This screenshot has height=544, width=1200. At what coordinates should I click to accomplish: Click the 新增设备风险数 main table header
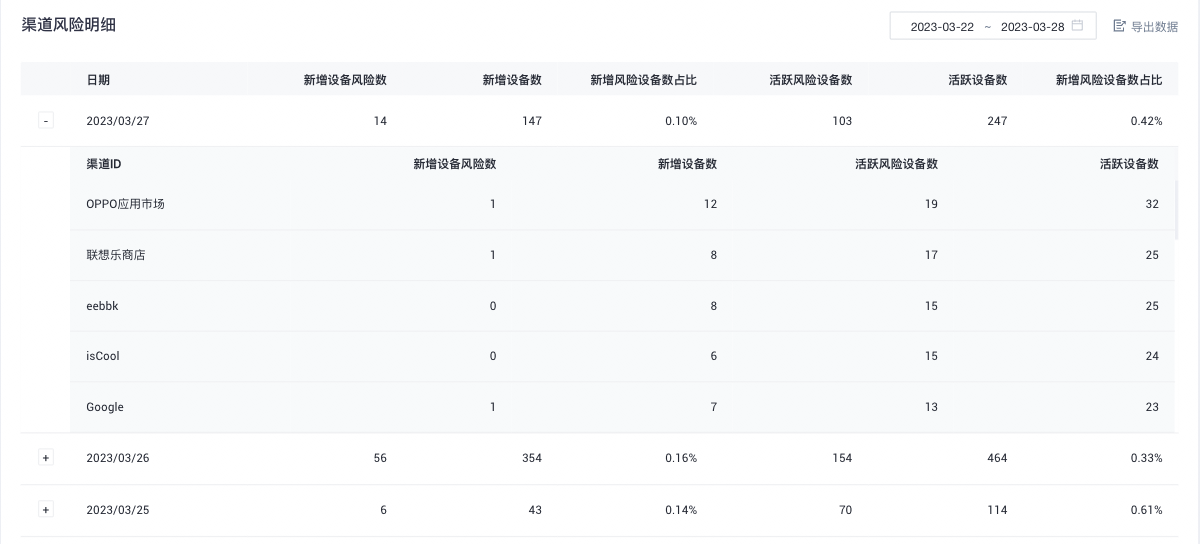[x=345, y=80]
